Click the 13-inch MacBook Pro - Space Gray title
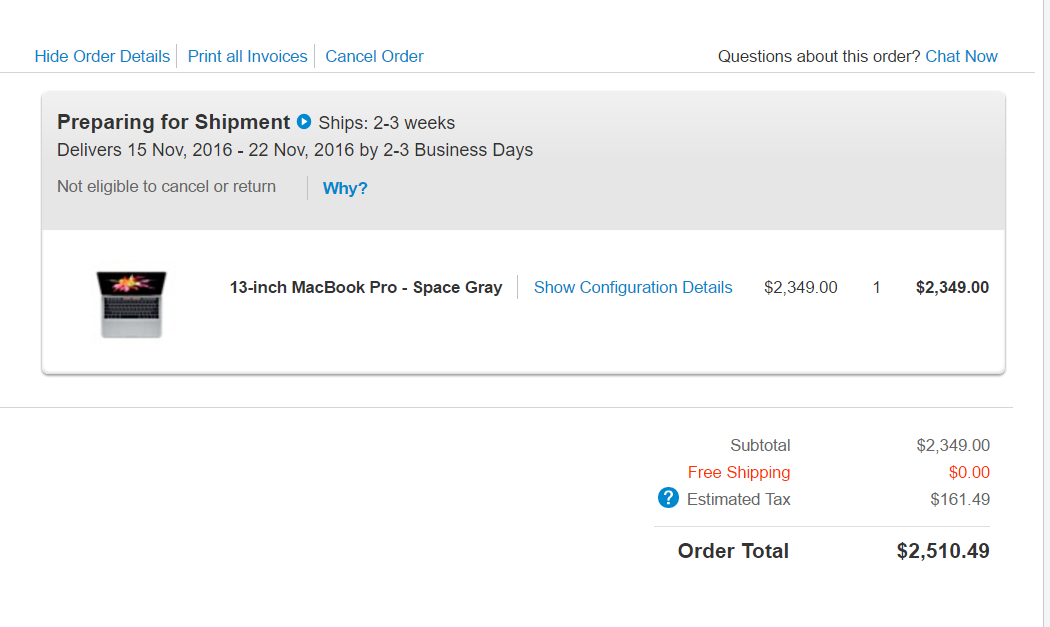 click(366, 287)
